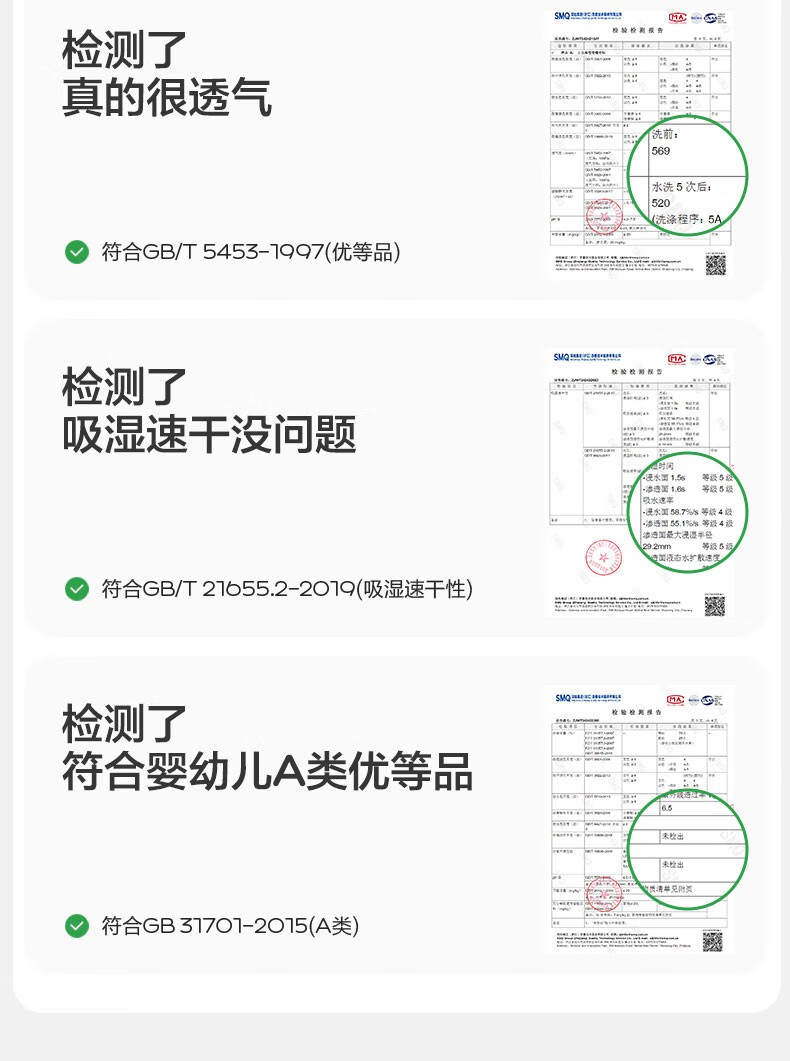Click MA certification mark on third report
Screen dimensions: 790x1061
[675, 700]
